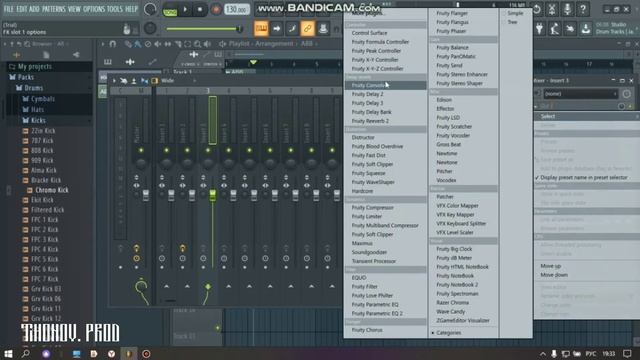Screen dimensions: 640x360
Task: Collapse the Drums folder
Action: [x=33, y=88]
